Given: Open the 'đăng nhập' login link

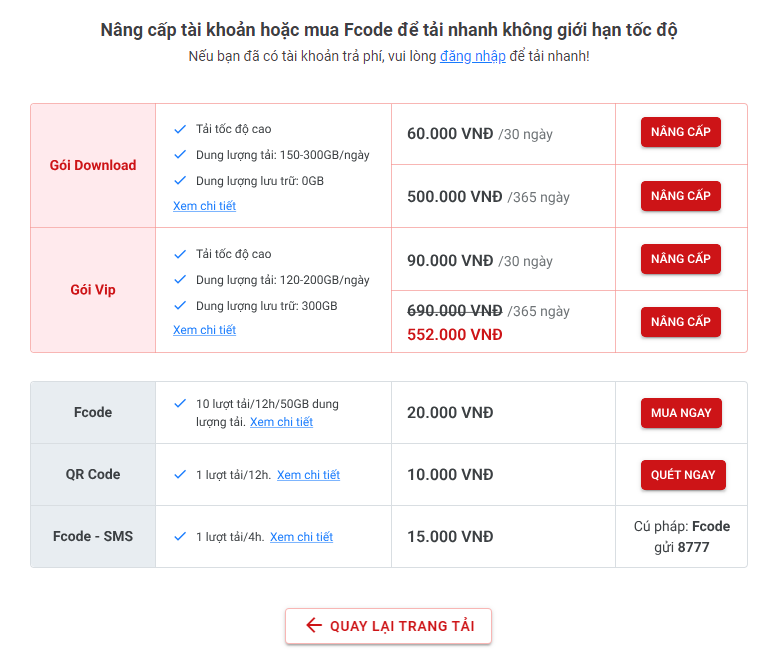Looking at the screenshot, I should point(472,56).
